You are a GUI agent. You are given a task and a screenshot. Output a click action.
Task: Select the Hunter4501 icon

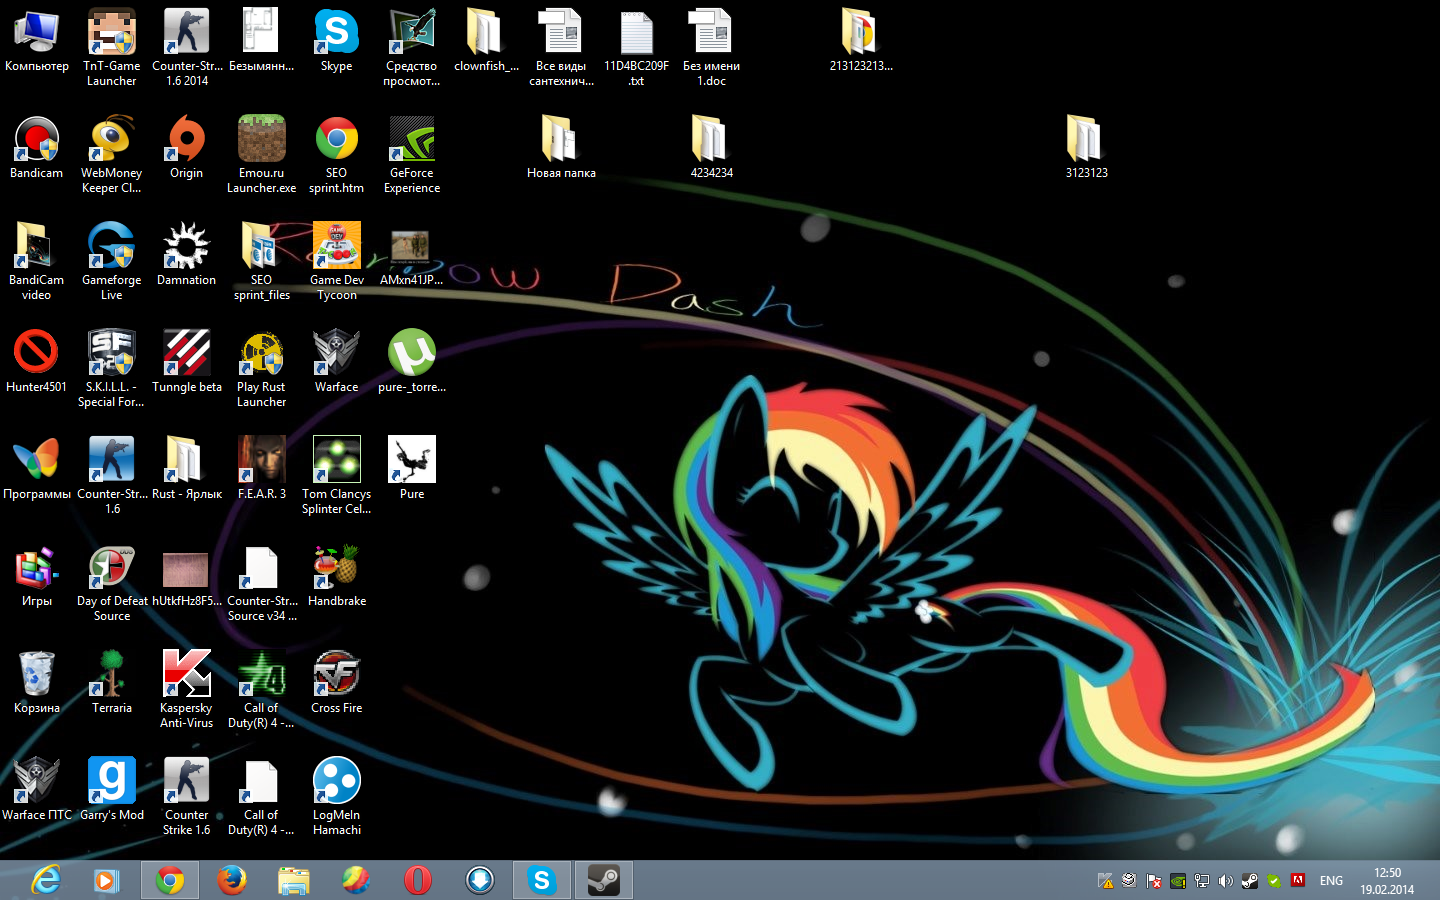pyautogui.click(x=37, y=362)
